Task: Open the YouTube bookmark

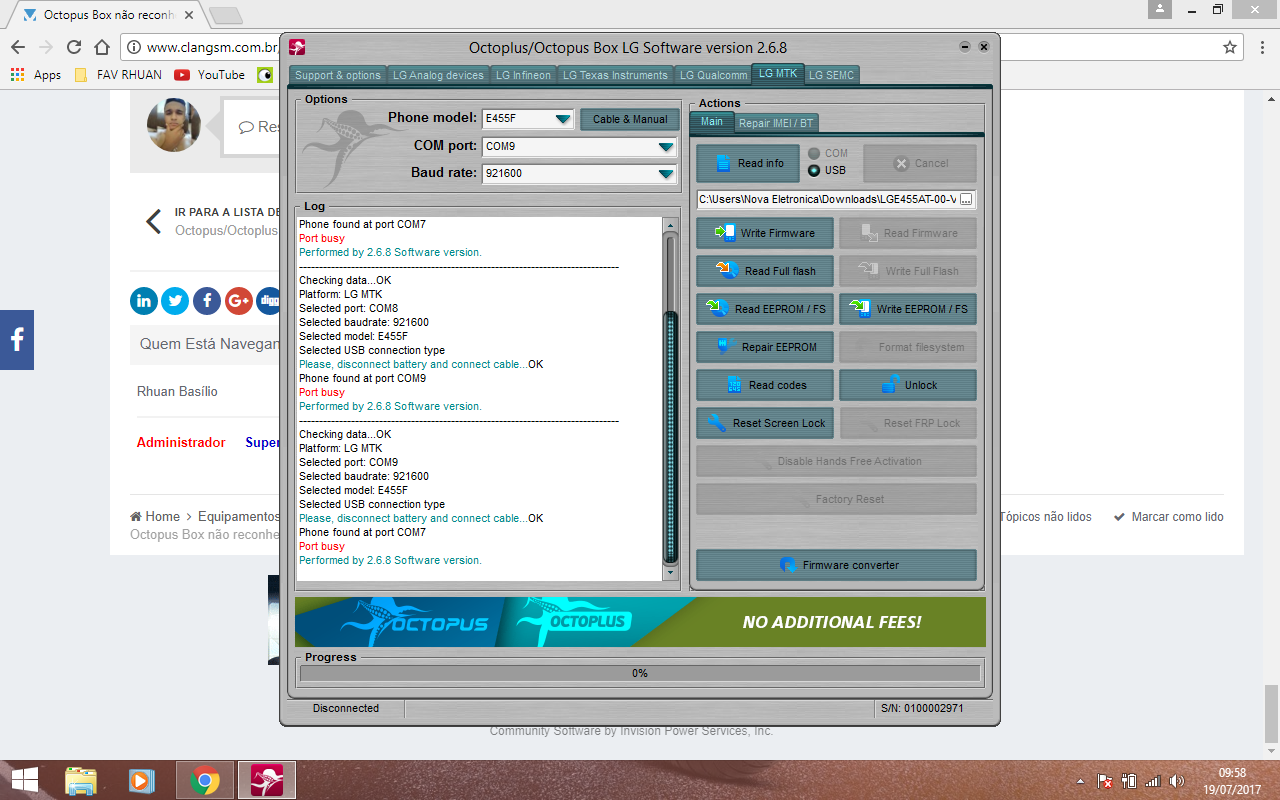Action: coord(209,75)
